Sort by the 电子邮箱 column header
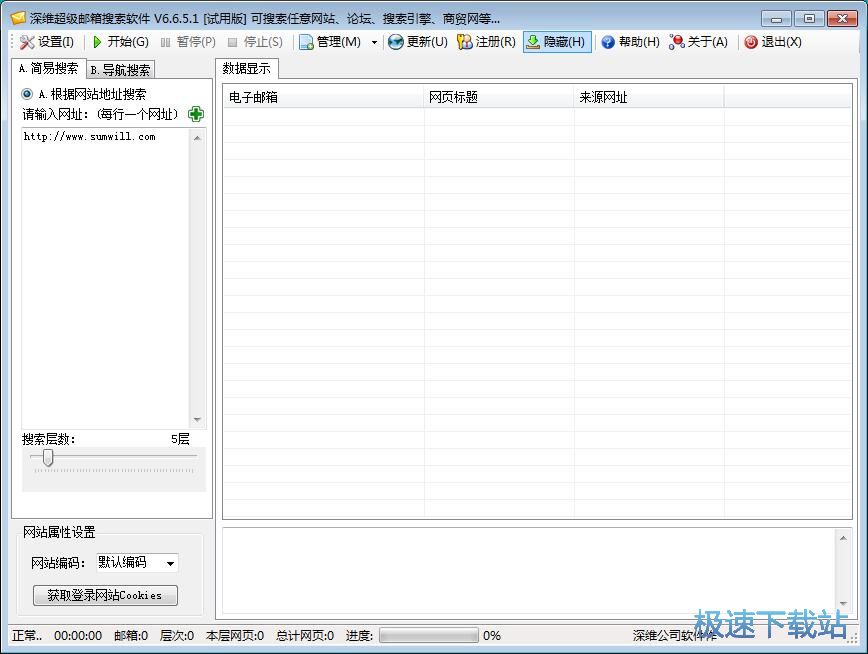 [323, 97]
